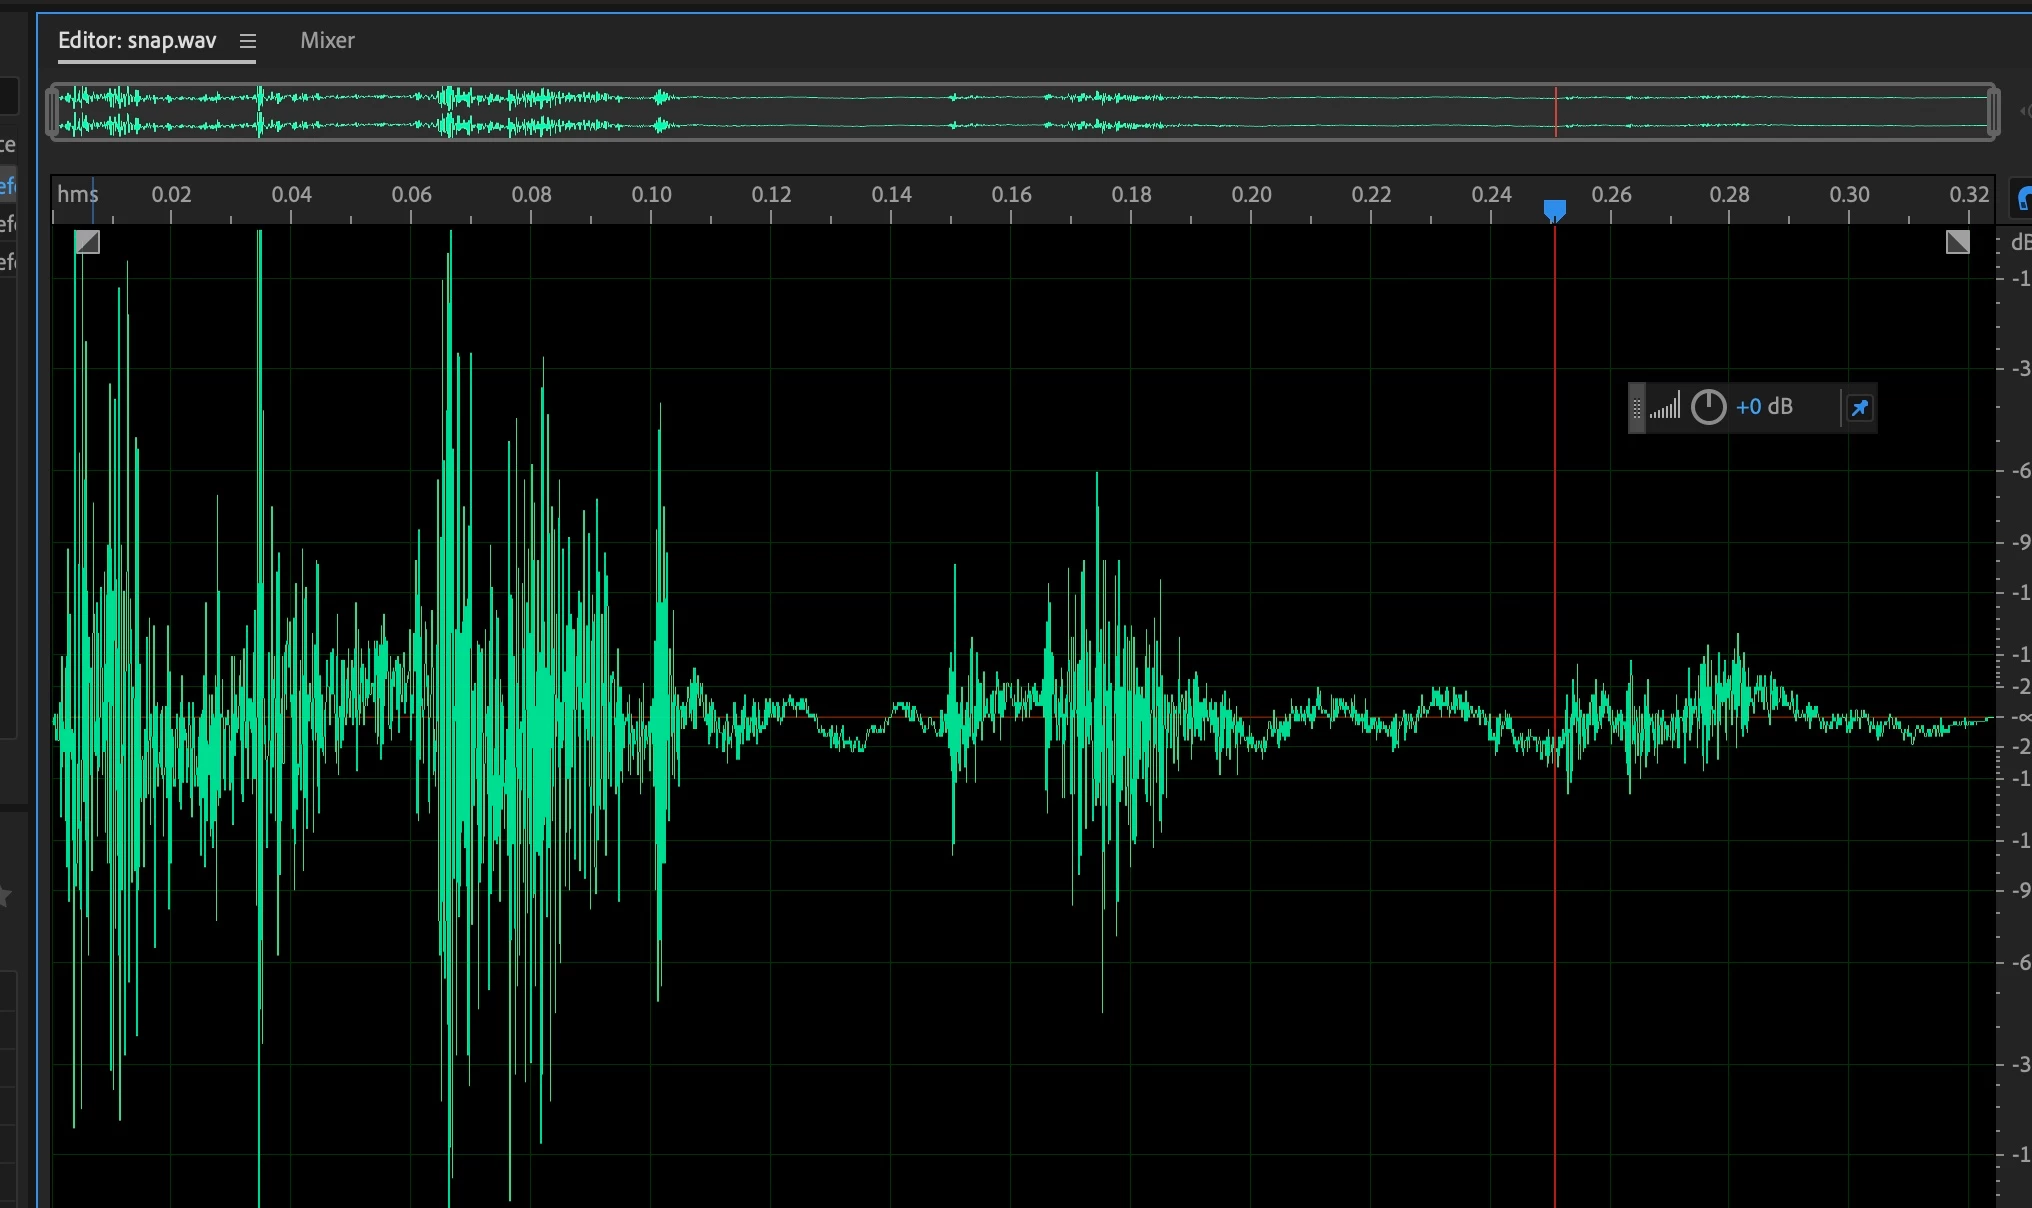
Task: Click the 0.16 mark on time ruler
Action: click(1011, 195)
